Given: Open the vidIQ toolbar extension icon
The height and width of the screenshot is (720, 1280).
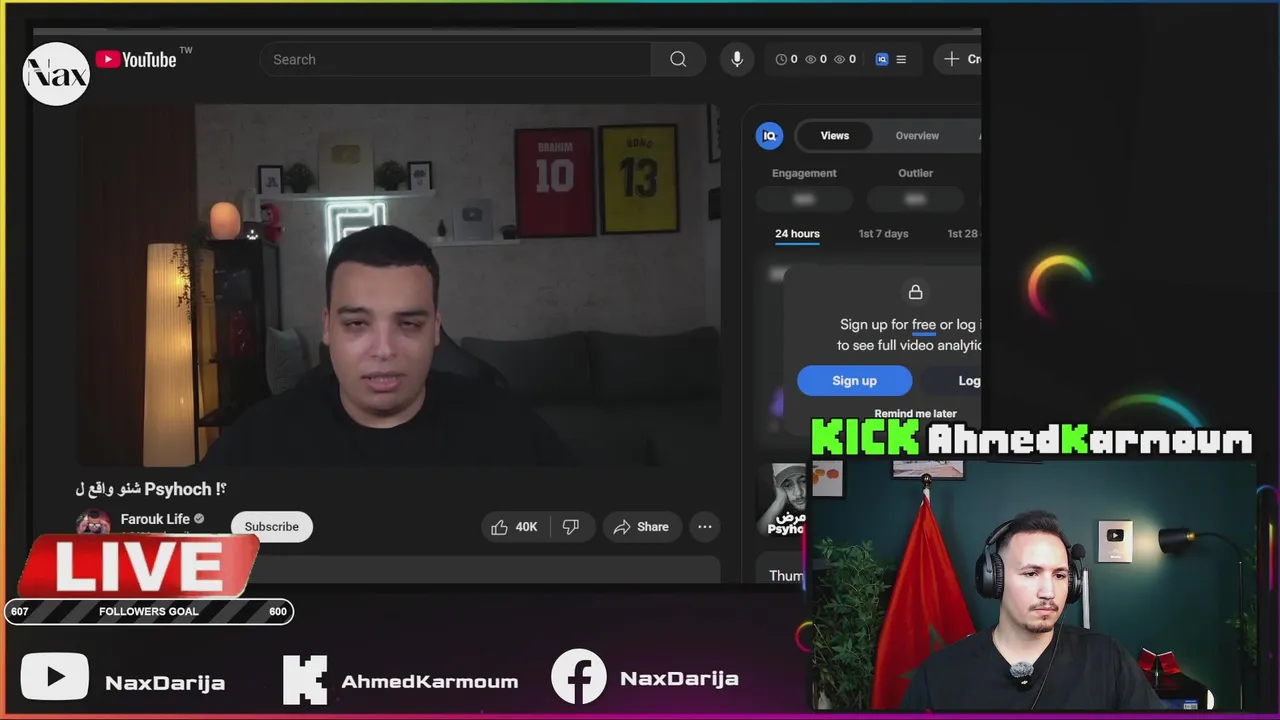Looking at the screenshot, I should click(x=882, y=59).
